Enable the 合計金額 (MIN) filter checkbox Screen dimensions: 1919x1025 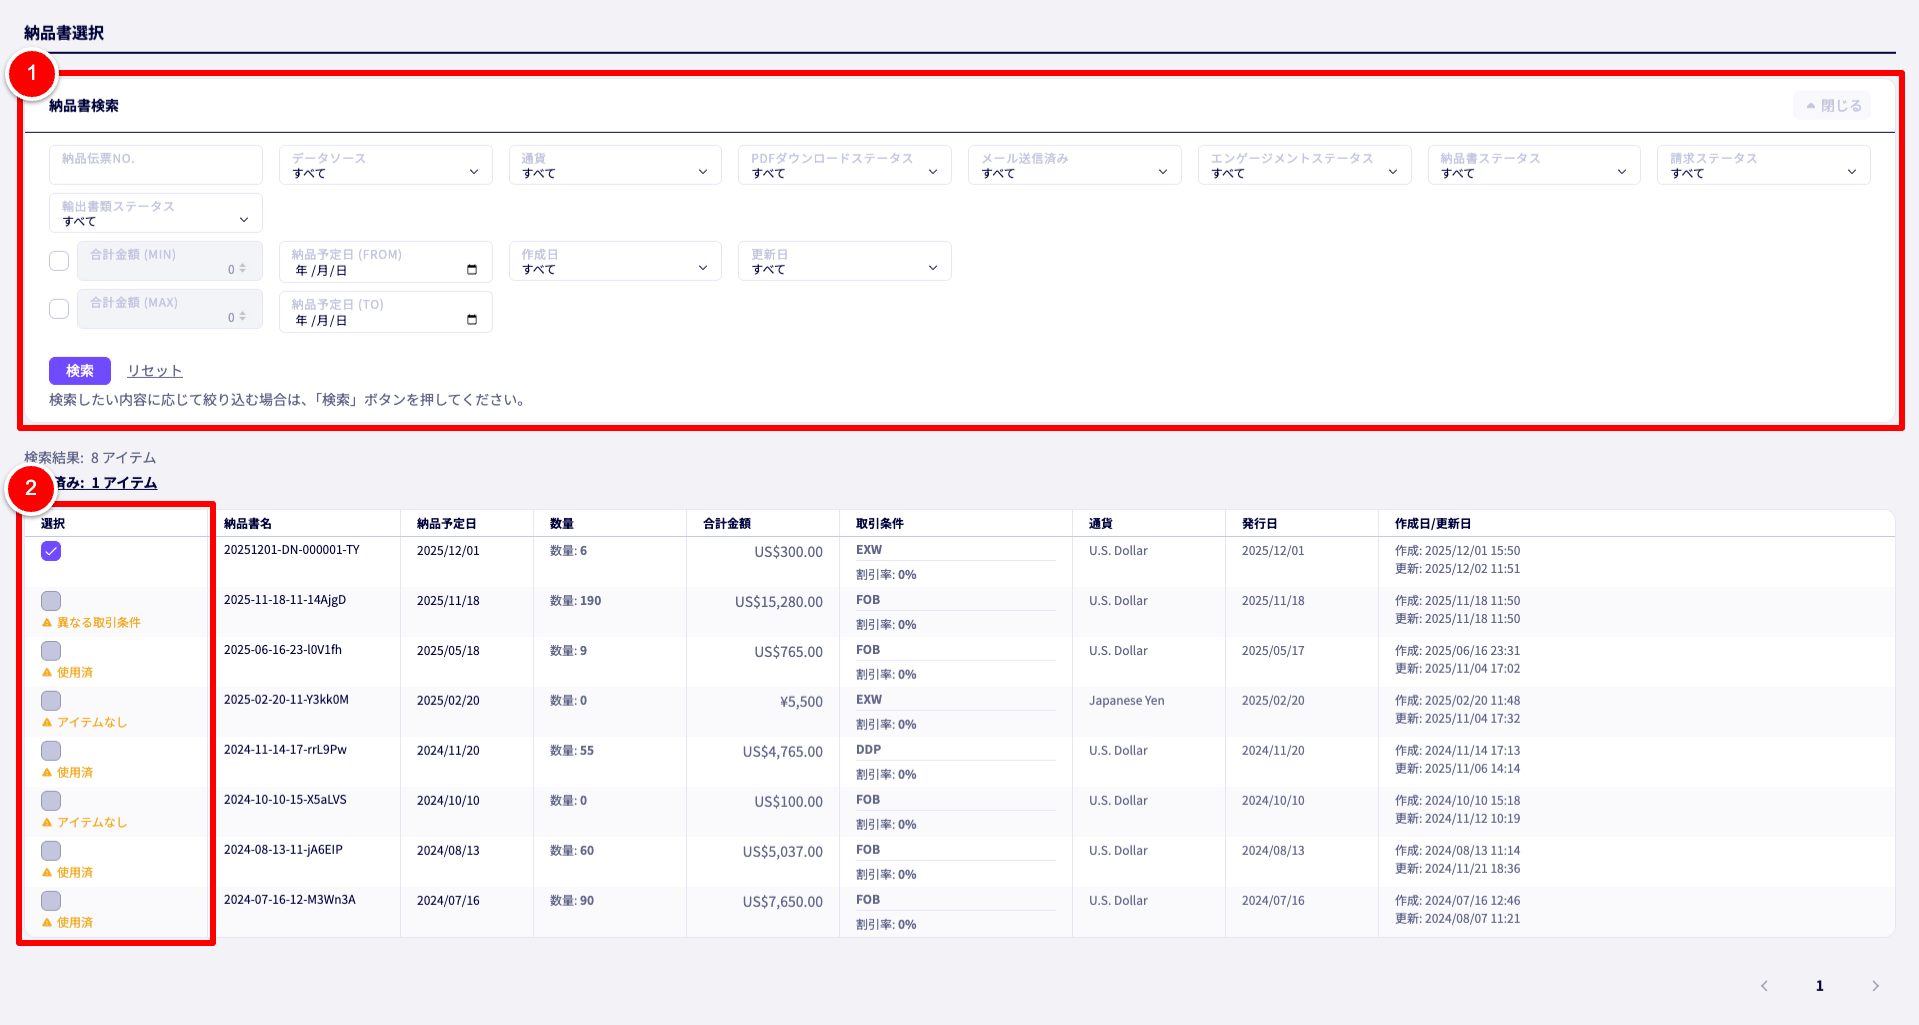pos(59,261)
